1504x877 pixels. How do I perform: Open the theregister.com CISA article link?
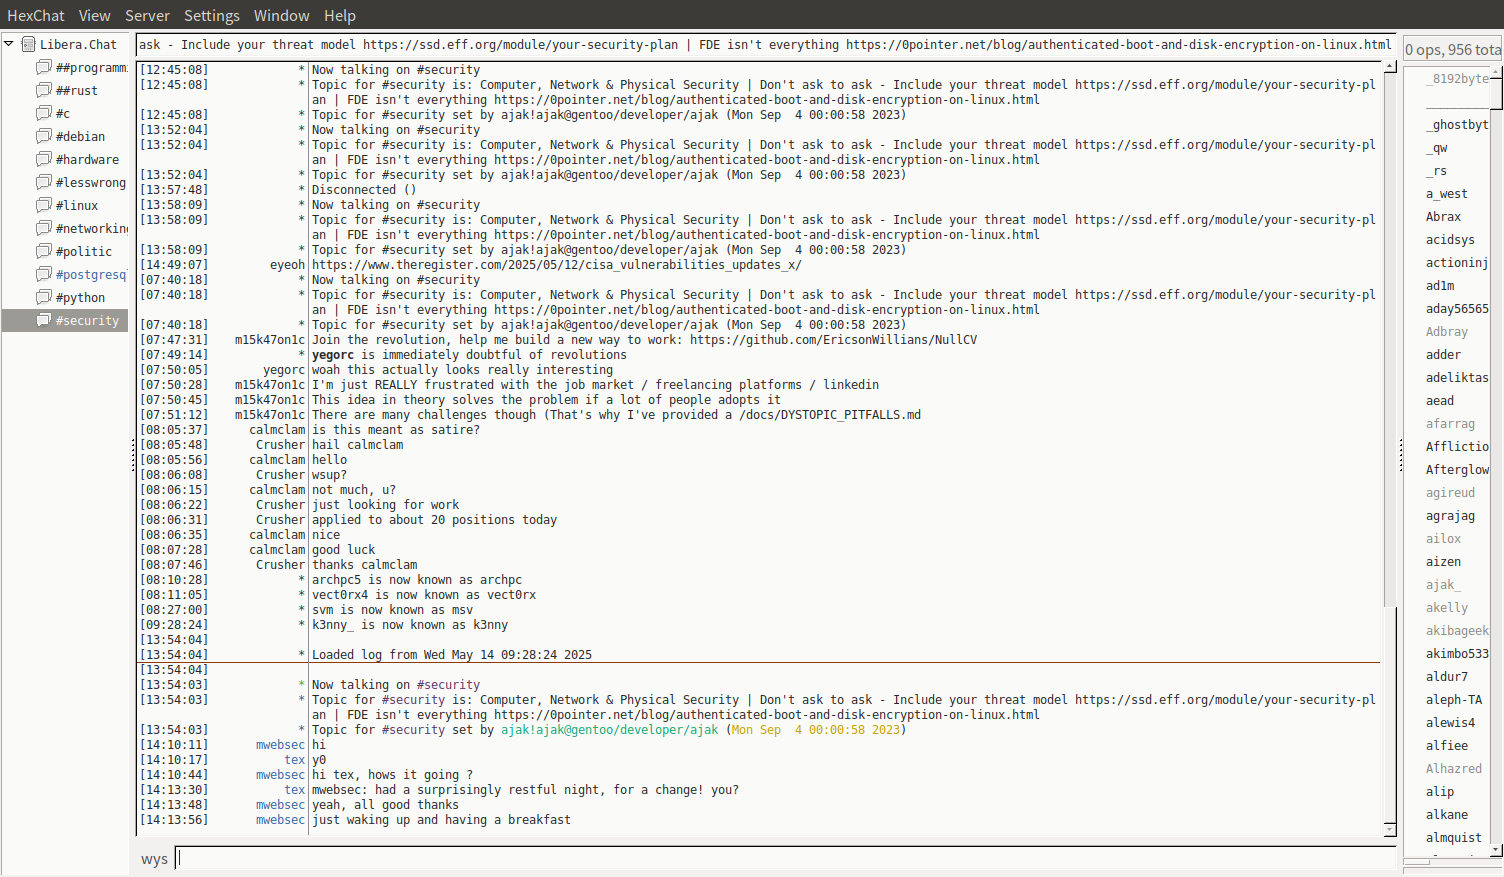click(556, 265)
